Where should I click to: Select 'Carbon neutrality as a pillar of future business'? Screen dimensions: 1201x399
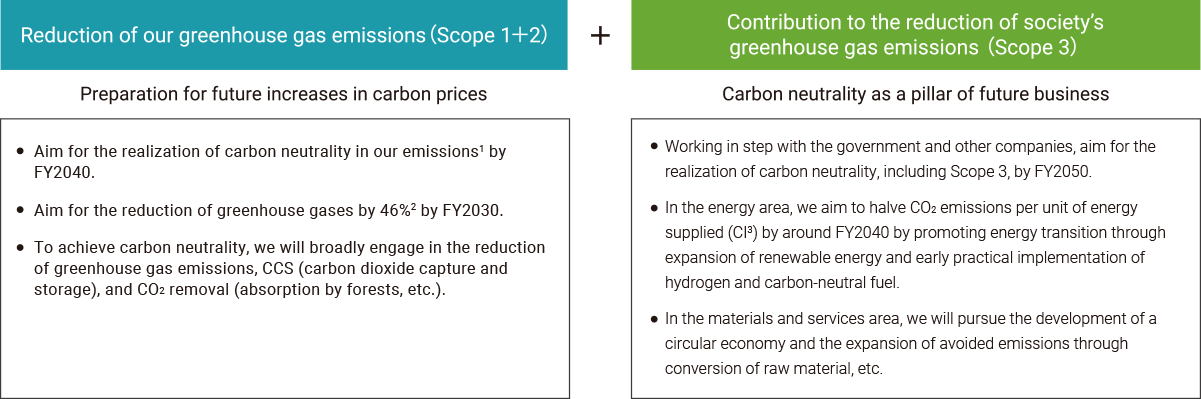916,95
